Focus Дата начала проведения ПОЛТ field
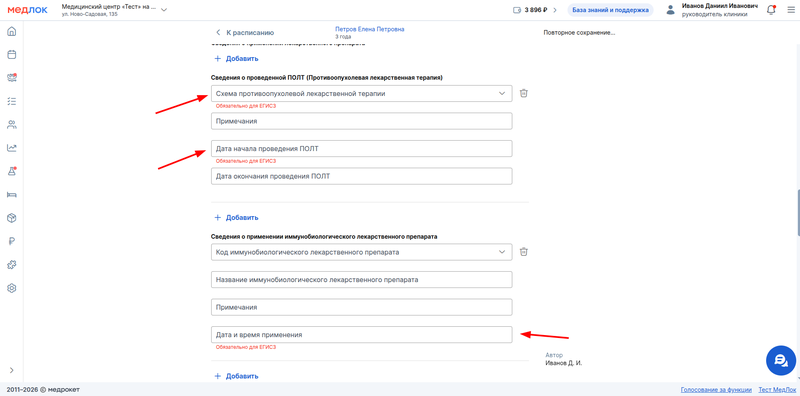Screen dimensions: 800x396 [x=361, y=148]
